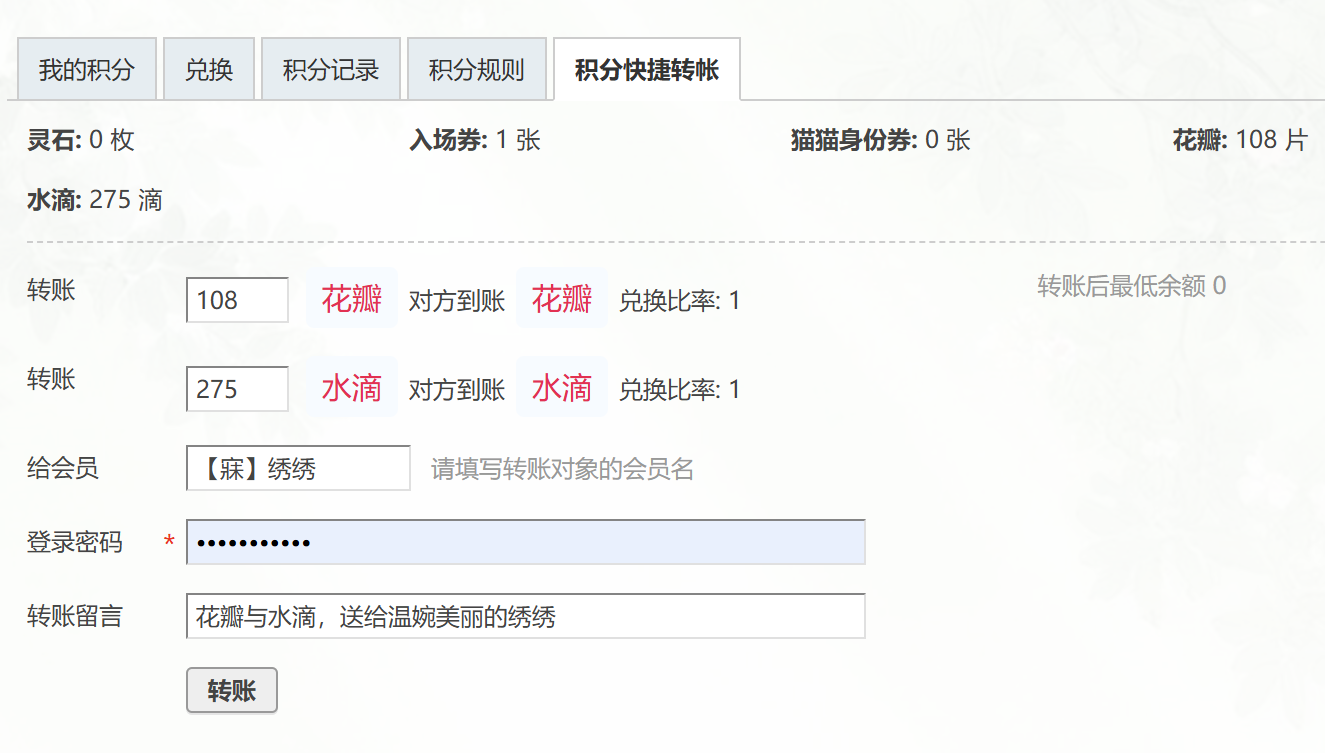Select the recipient field with 【寐】绣绣
Image resolution: width=1325 pixels, height=753 pixels.
pos(297,468)
